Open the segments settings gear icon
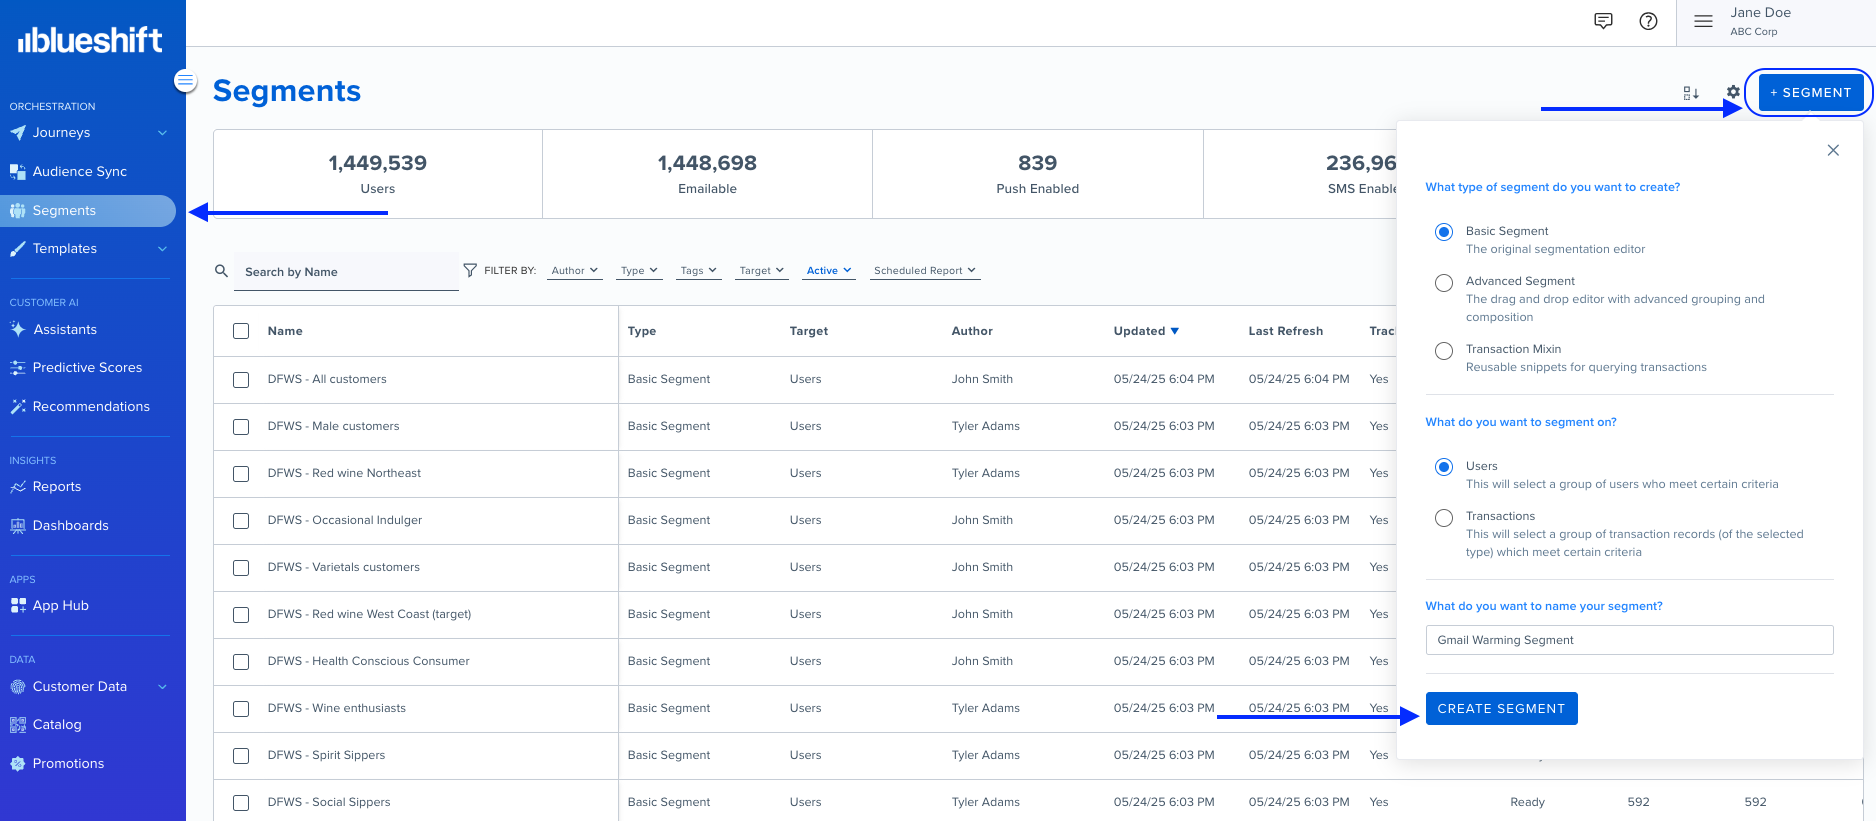 [x=1733, y=92]
